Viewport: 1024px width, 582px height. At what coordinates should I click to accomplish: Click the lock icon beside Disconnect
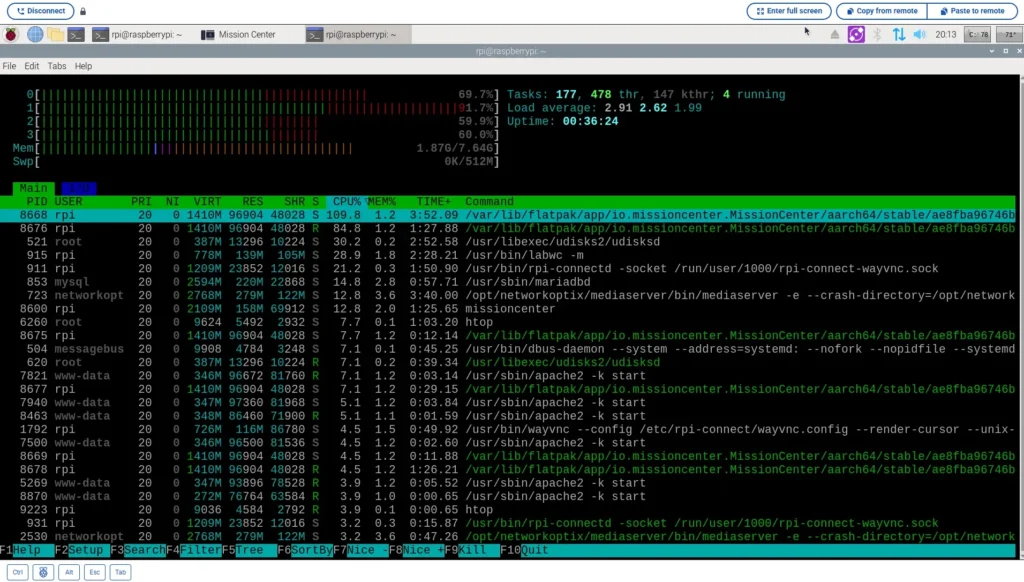(x=83, y=11)
